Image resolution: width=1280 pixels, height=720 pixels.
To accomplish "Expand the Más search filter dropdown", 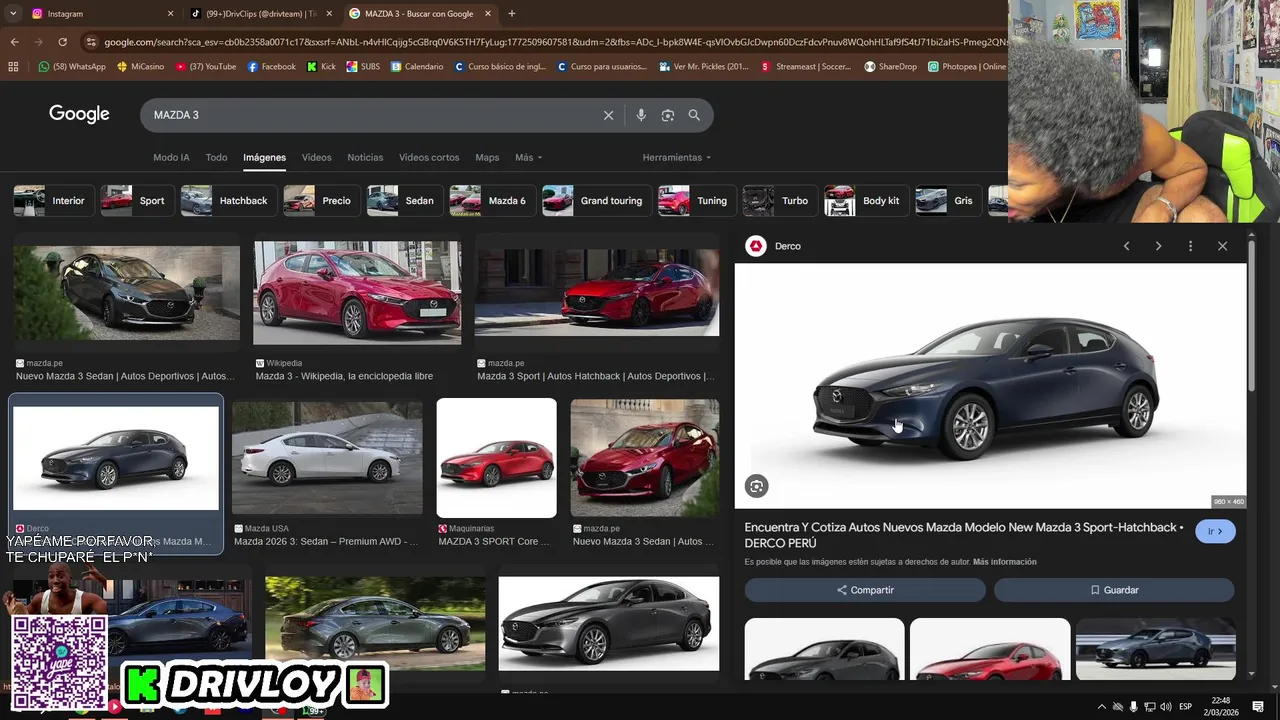I will click(528, 157).
